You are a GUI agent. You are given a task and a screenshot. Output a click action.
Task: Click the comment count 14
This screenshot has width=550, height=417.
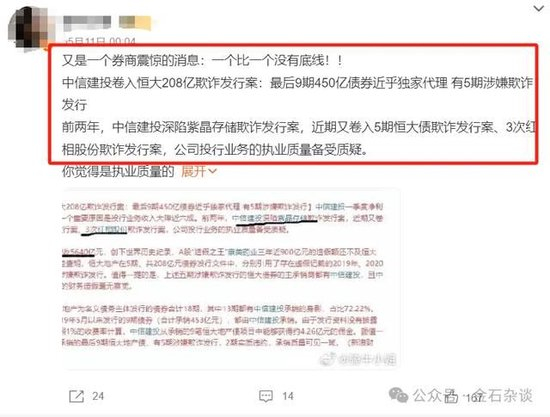pos(288,396)
